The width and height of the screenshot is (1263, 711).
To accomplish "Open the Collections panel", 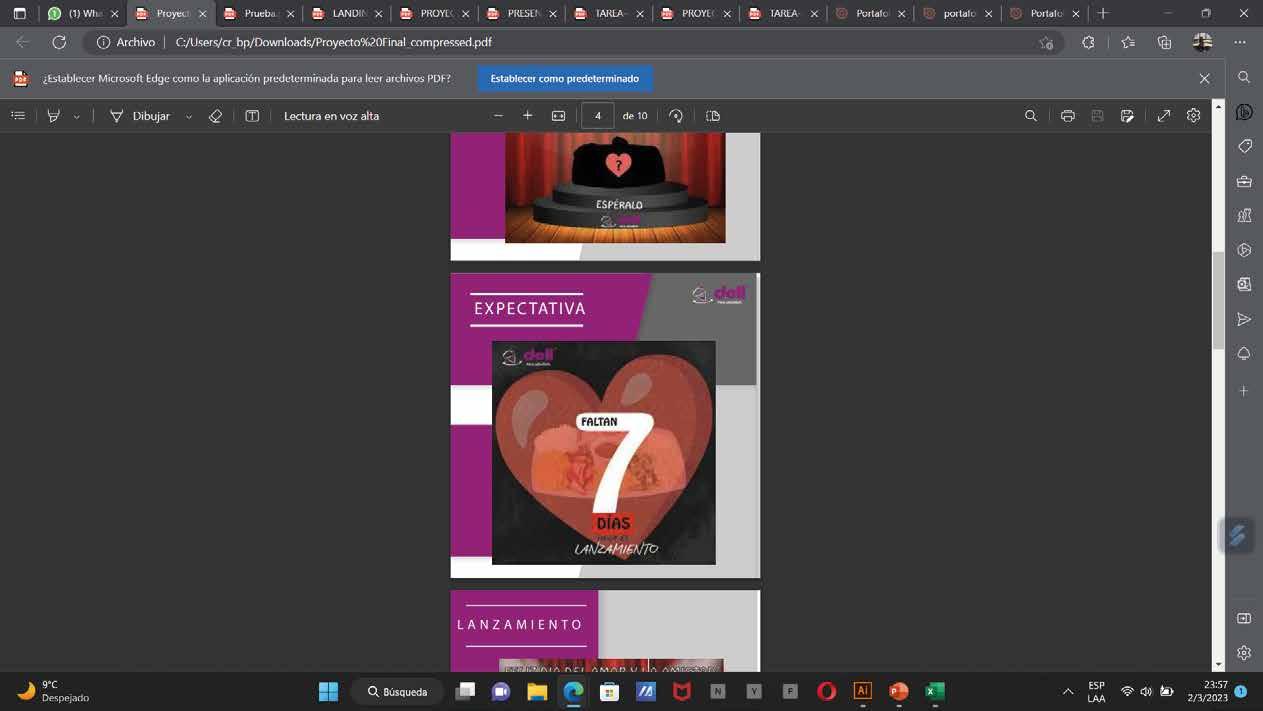I will [1164, 42].
